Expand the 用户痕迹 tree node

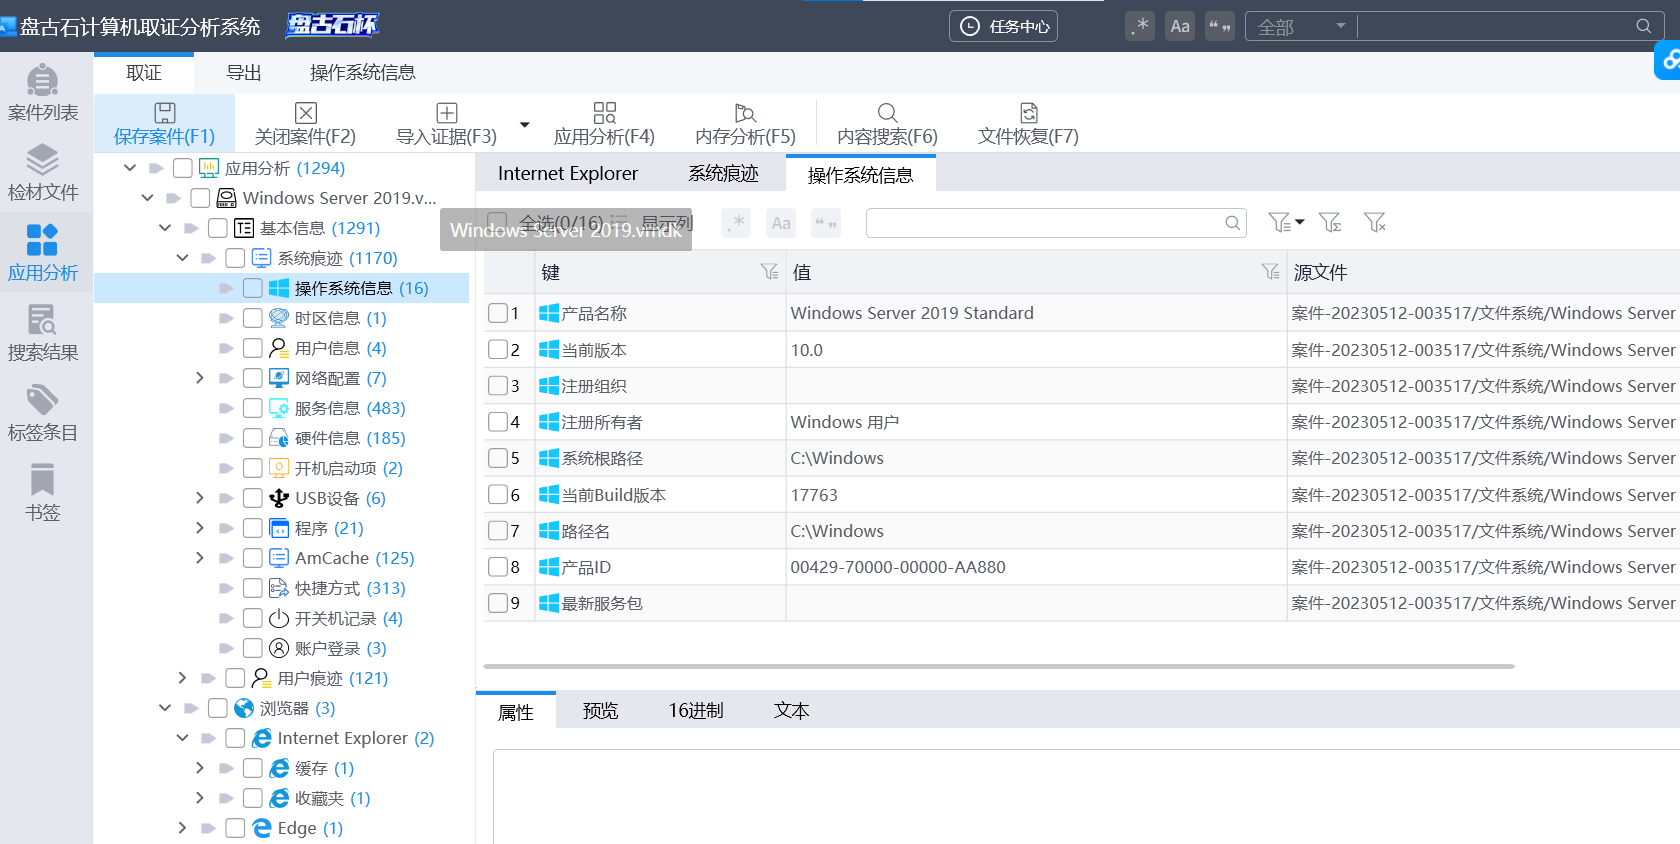(x=182, y=678)
